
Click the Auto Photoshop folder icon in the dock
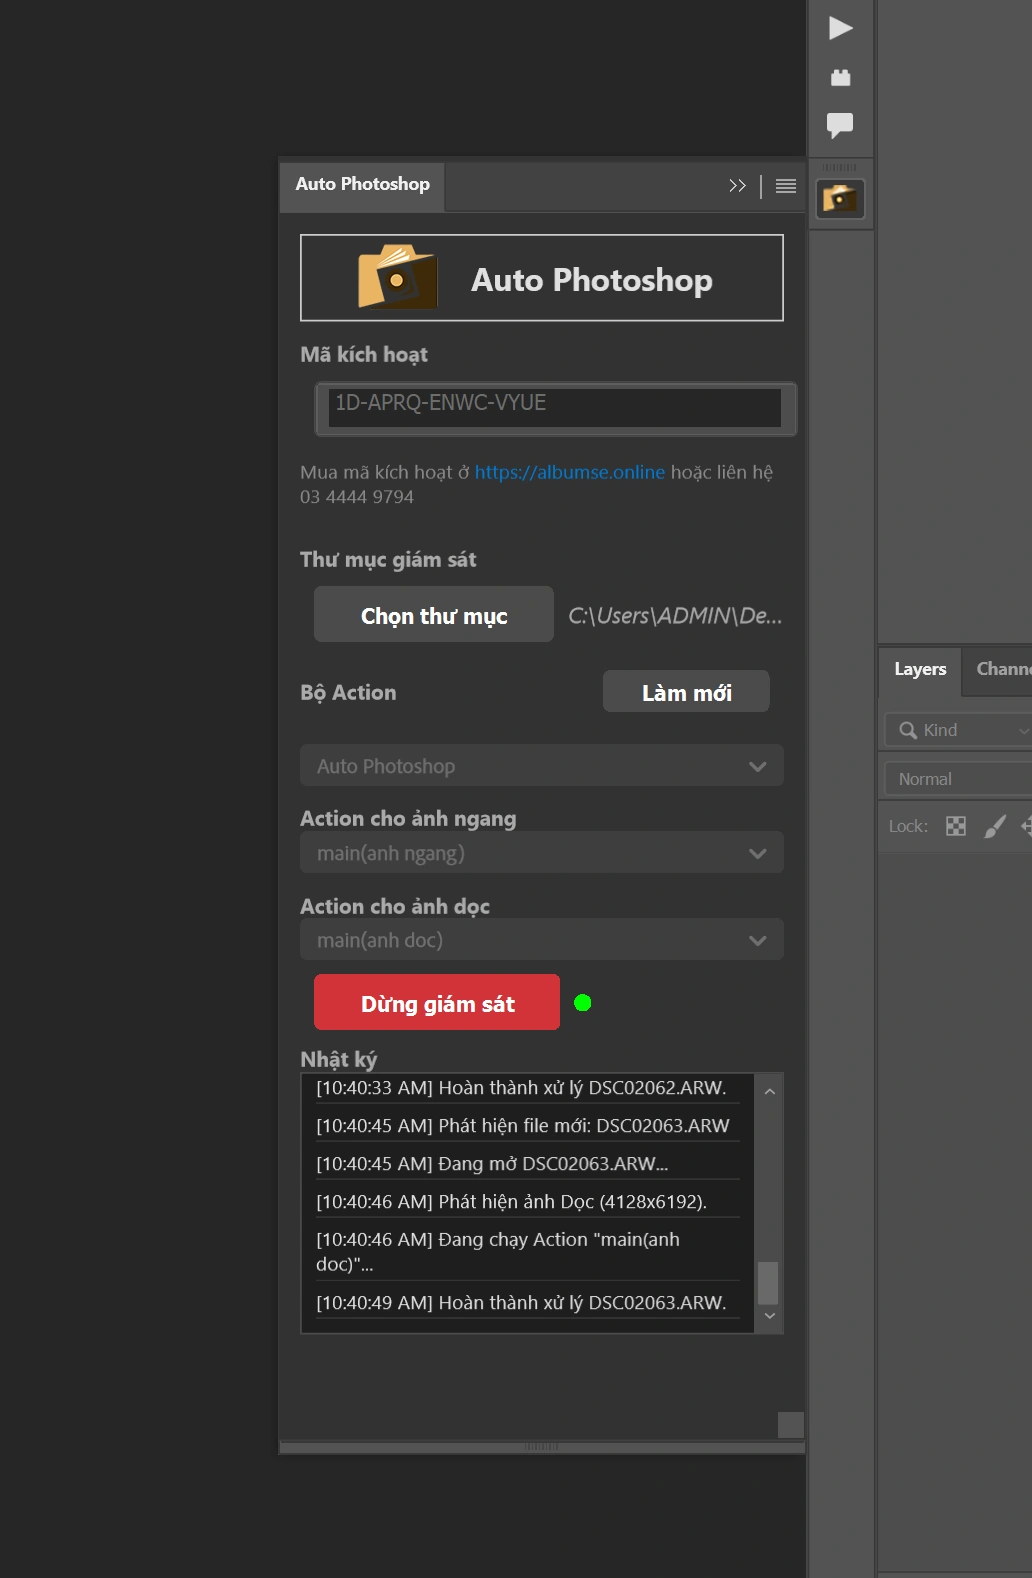pyautogui.click(x=840, y=198)
